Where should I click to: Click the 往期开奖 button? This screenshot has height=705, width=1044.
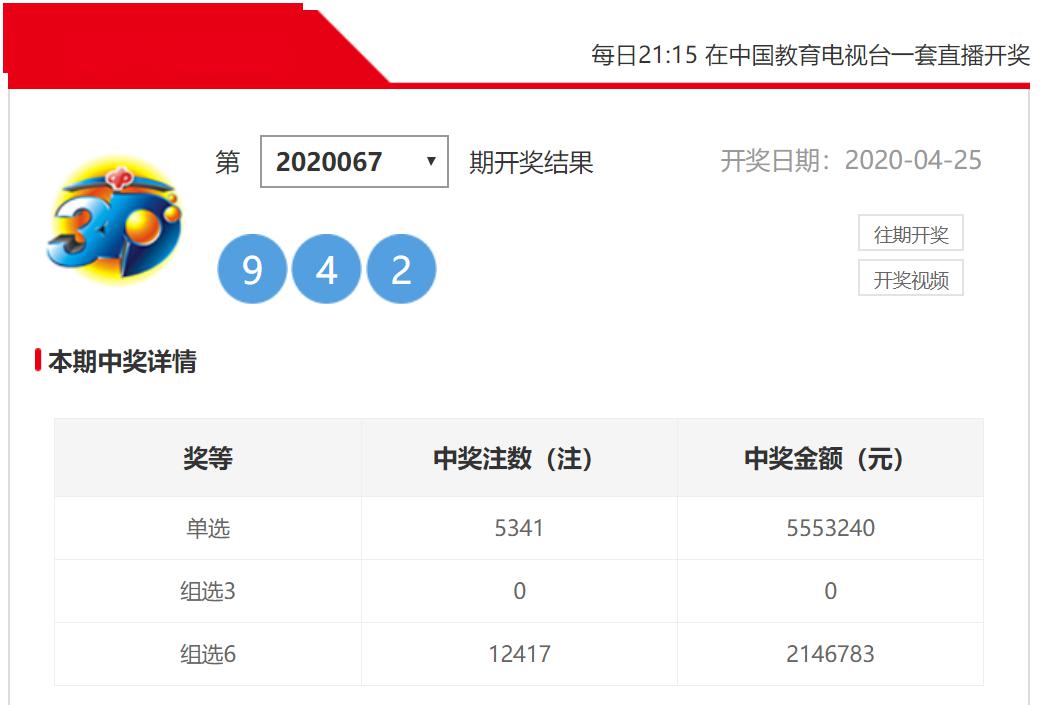pyautogui.click(x=911, y=233)
